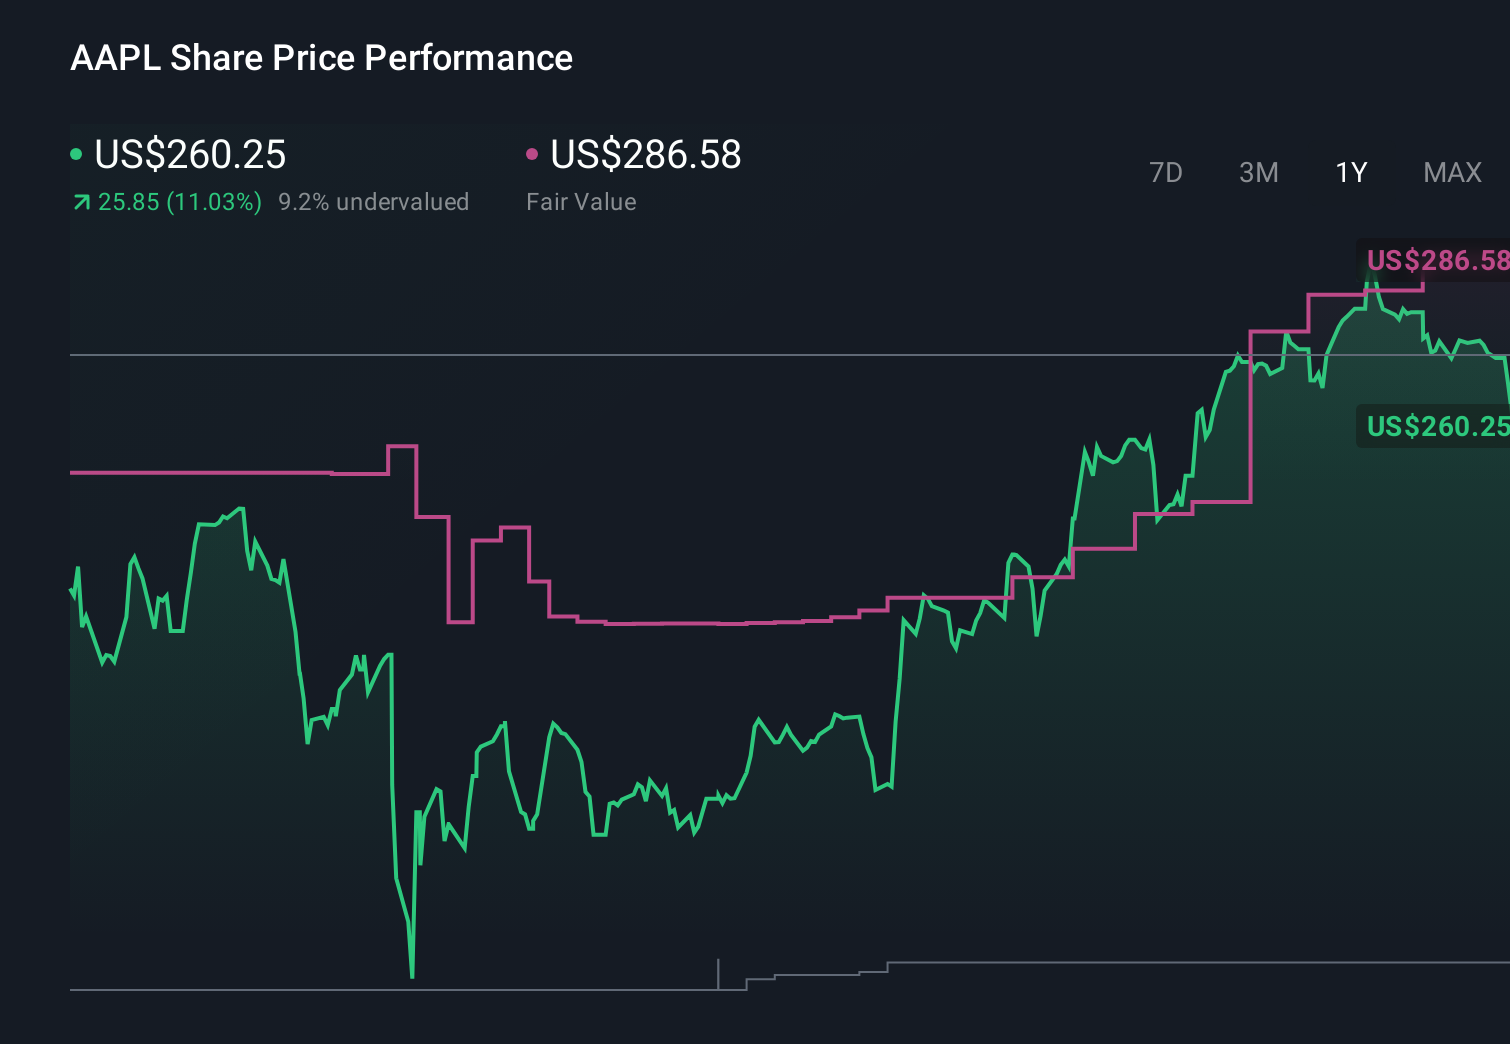The image size is (1510, 1044).
Task: Click the pink dot beside US$286.58
Action: 532,154
